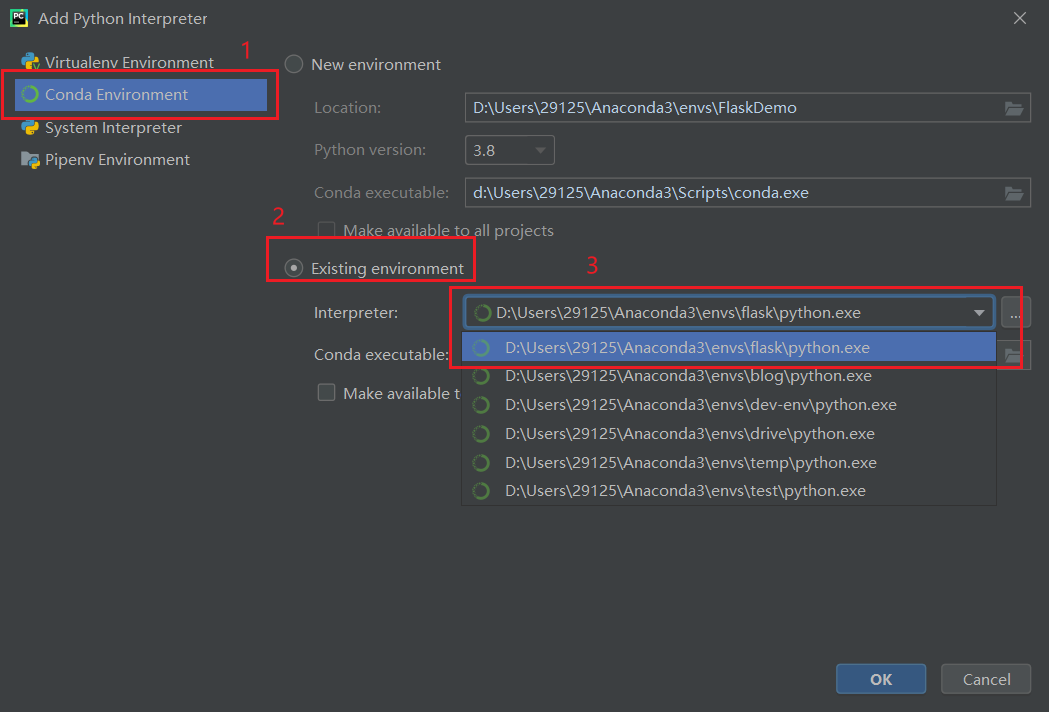Select Pipenv Environment in sidebar
This screenshot has height=712, width=1049.
[117, 159]
